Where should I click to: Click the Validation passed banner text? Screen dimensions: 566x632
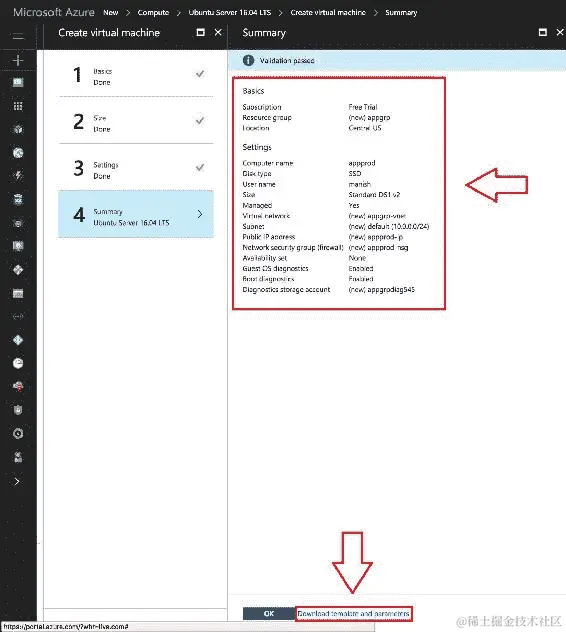(287, 60)
